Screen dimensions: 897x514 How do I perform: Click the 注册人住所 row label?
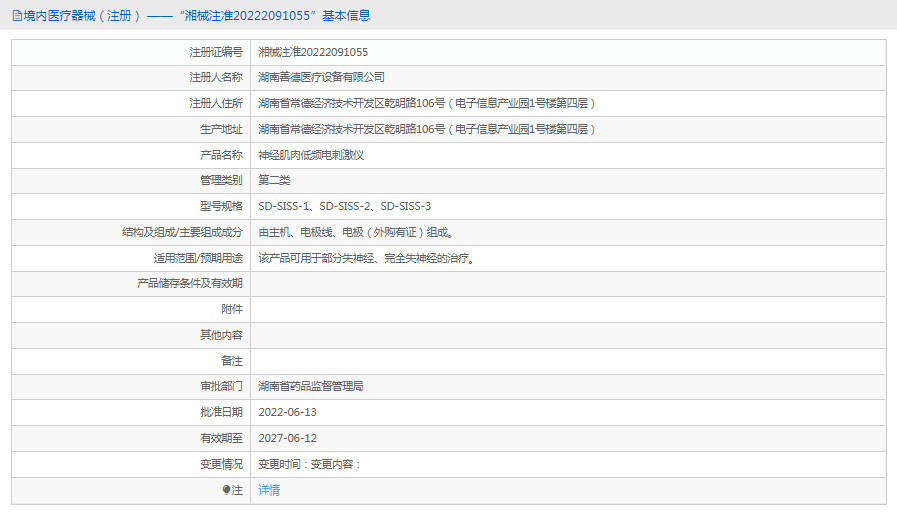coord(216,104)
